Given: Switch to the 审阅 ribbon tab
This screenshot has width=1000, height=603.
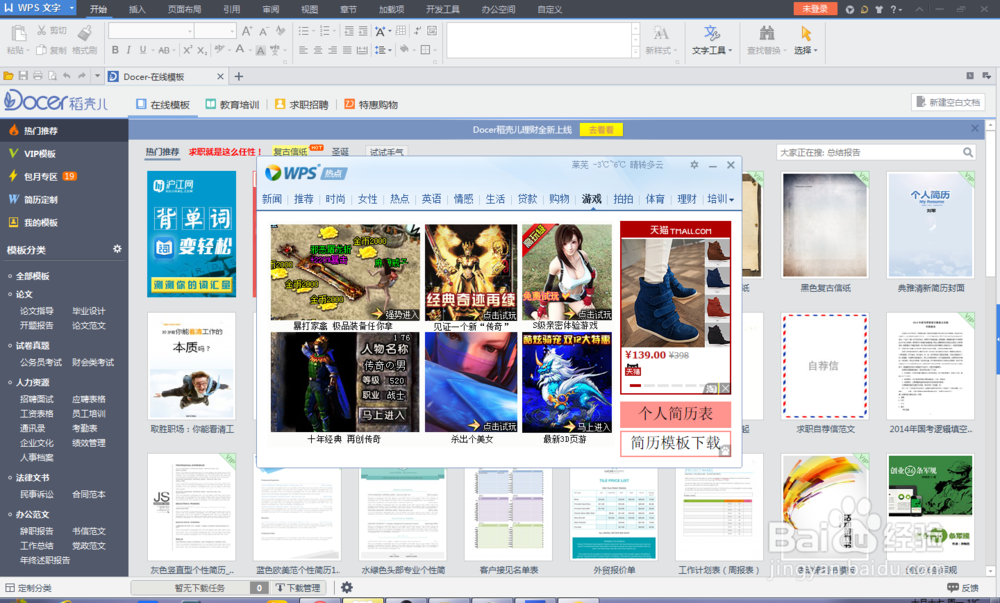Looking at the screenshot, I should click(270, 10).
